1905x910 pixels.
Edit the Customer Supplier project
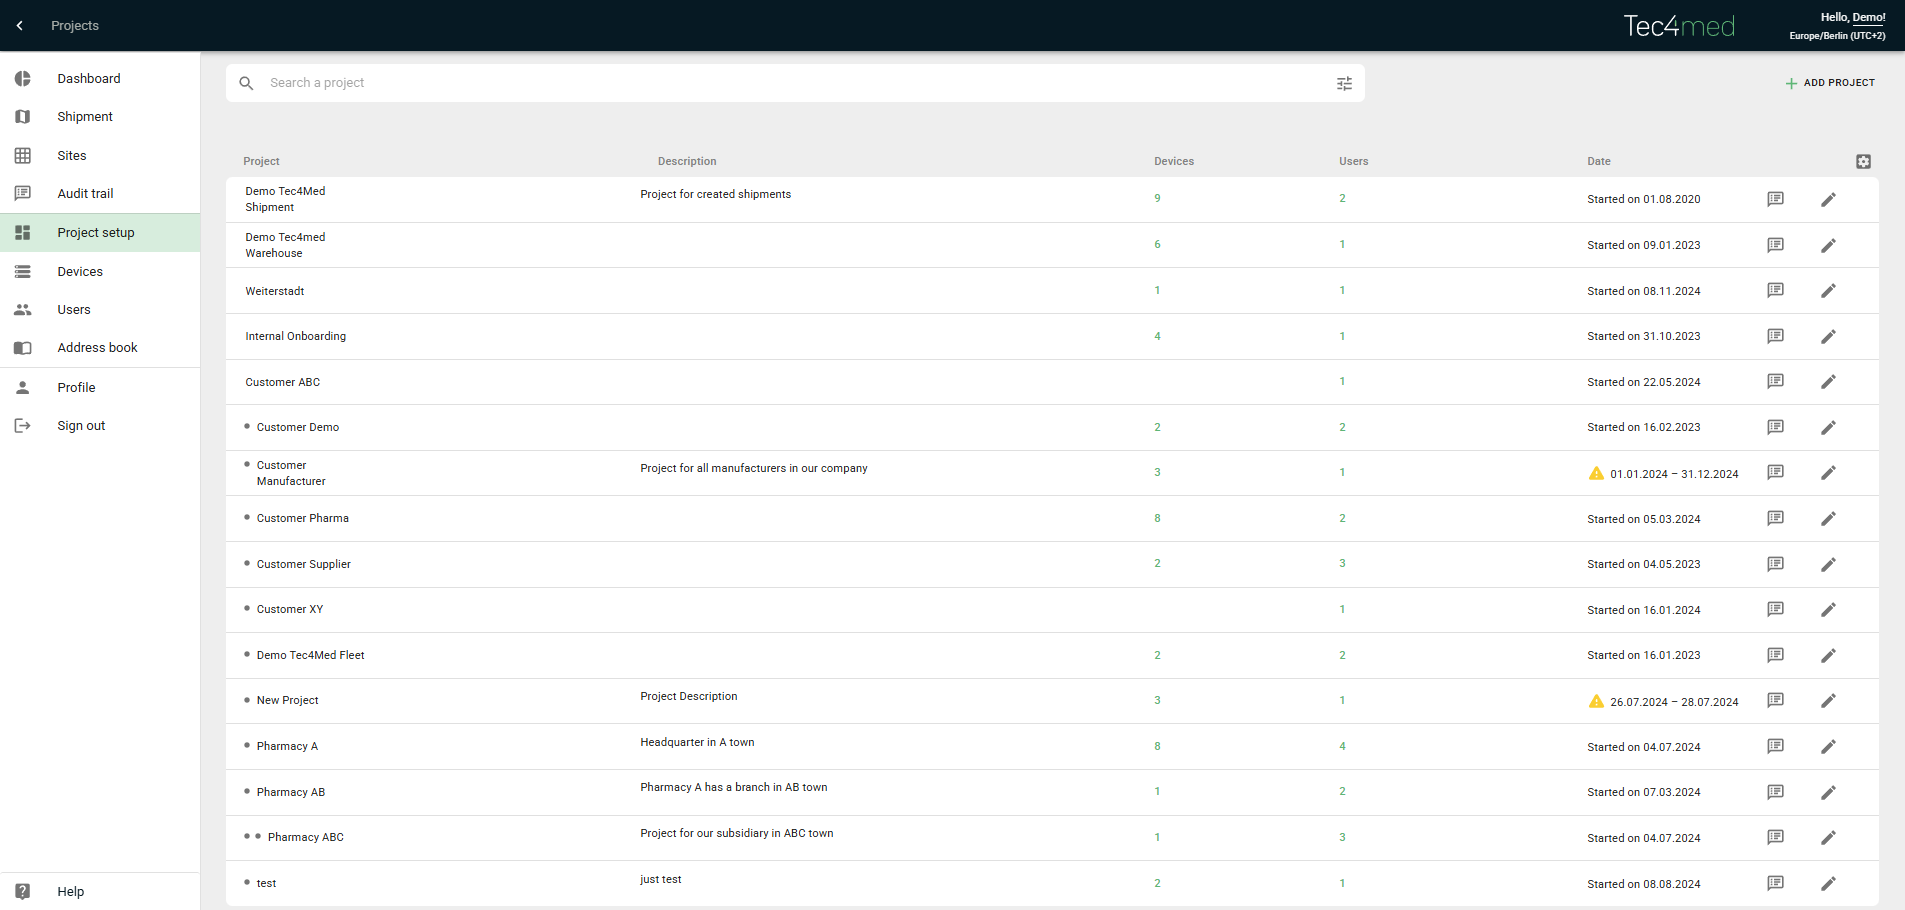[x=1828, y=564]
